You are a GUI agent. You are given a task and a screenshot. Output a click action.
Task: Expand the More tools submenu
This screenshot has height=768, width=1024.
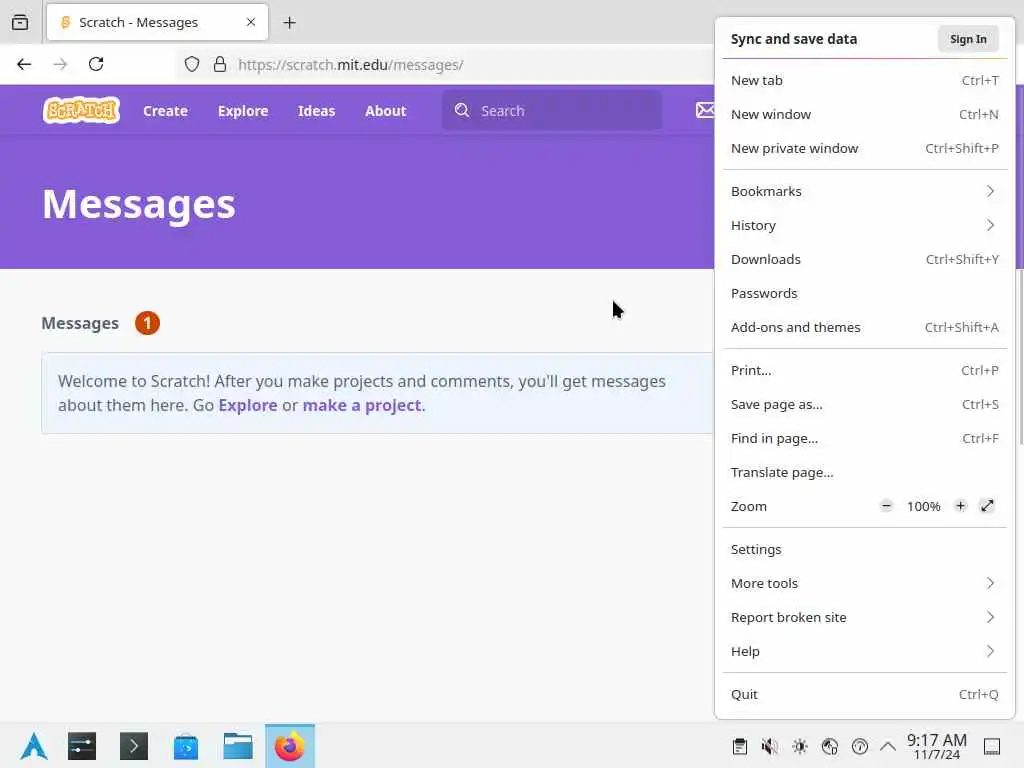point(865,583)
